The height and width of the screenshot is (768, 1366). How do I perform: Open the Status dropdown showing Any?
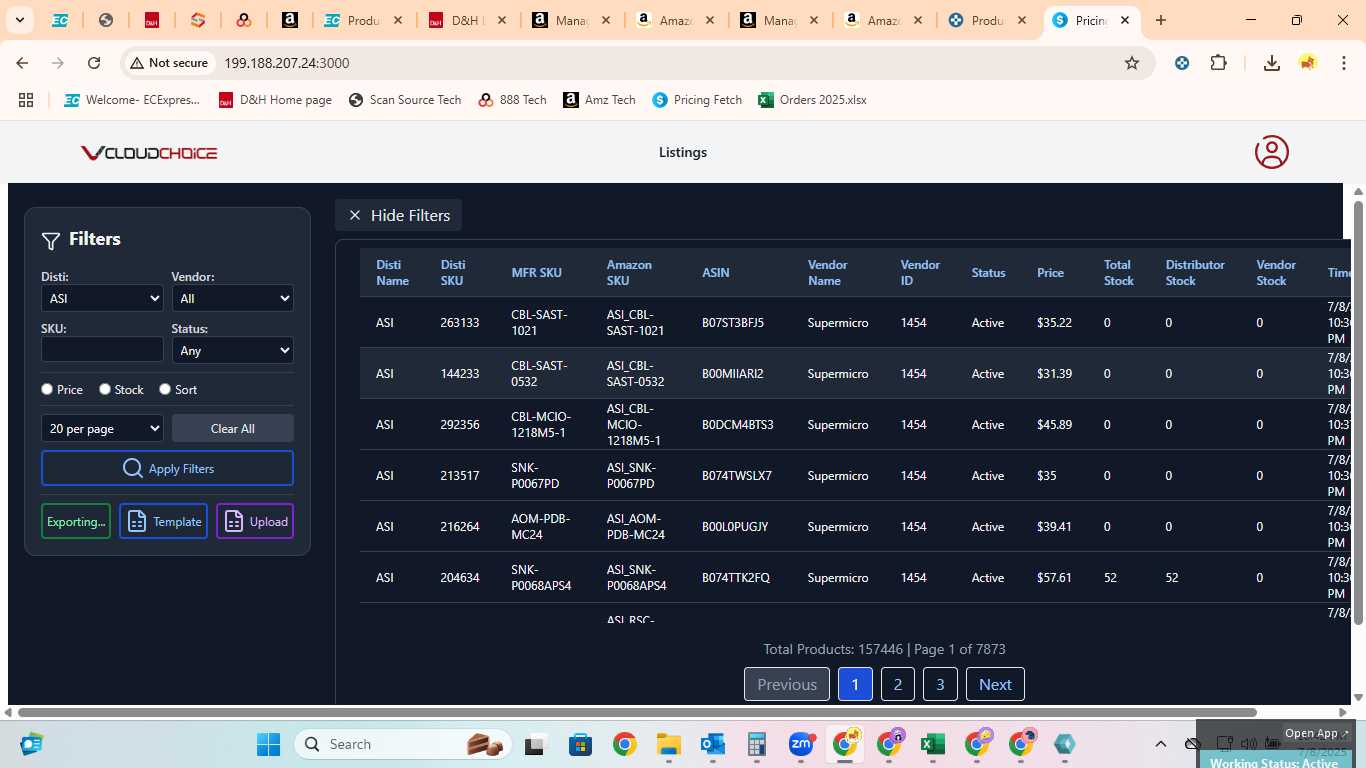[232, 350]
